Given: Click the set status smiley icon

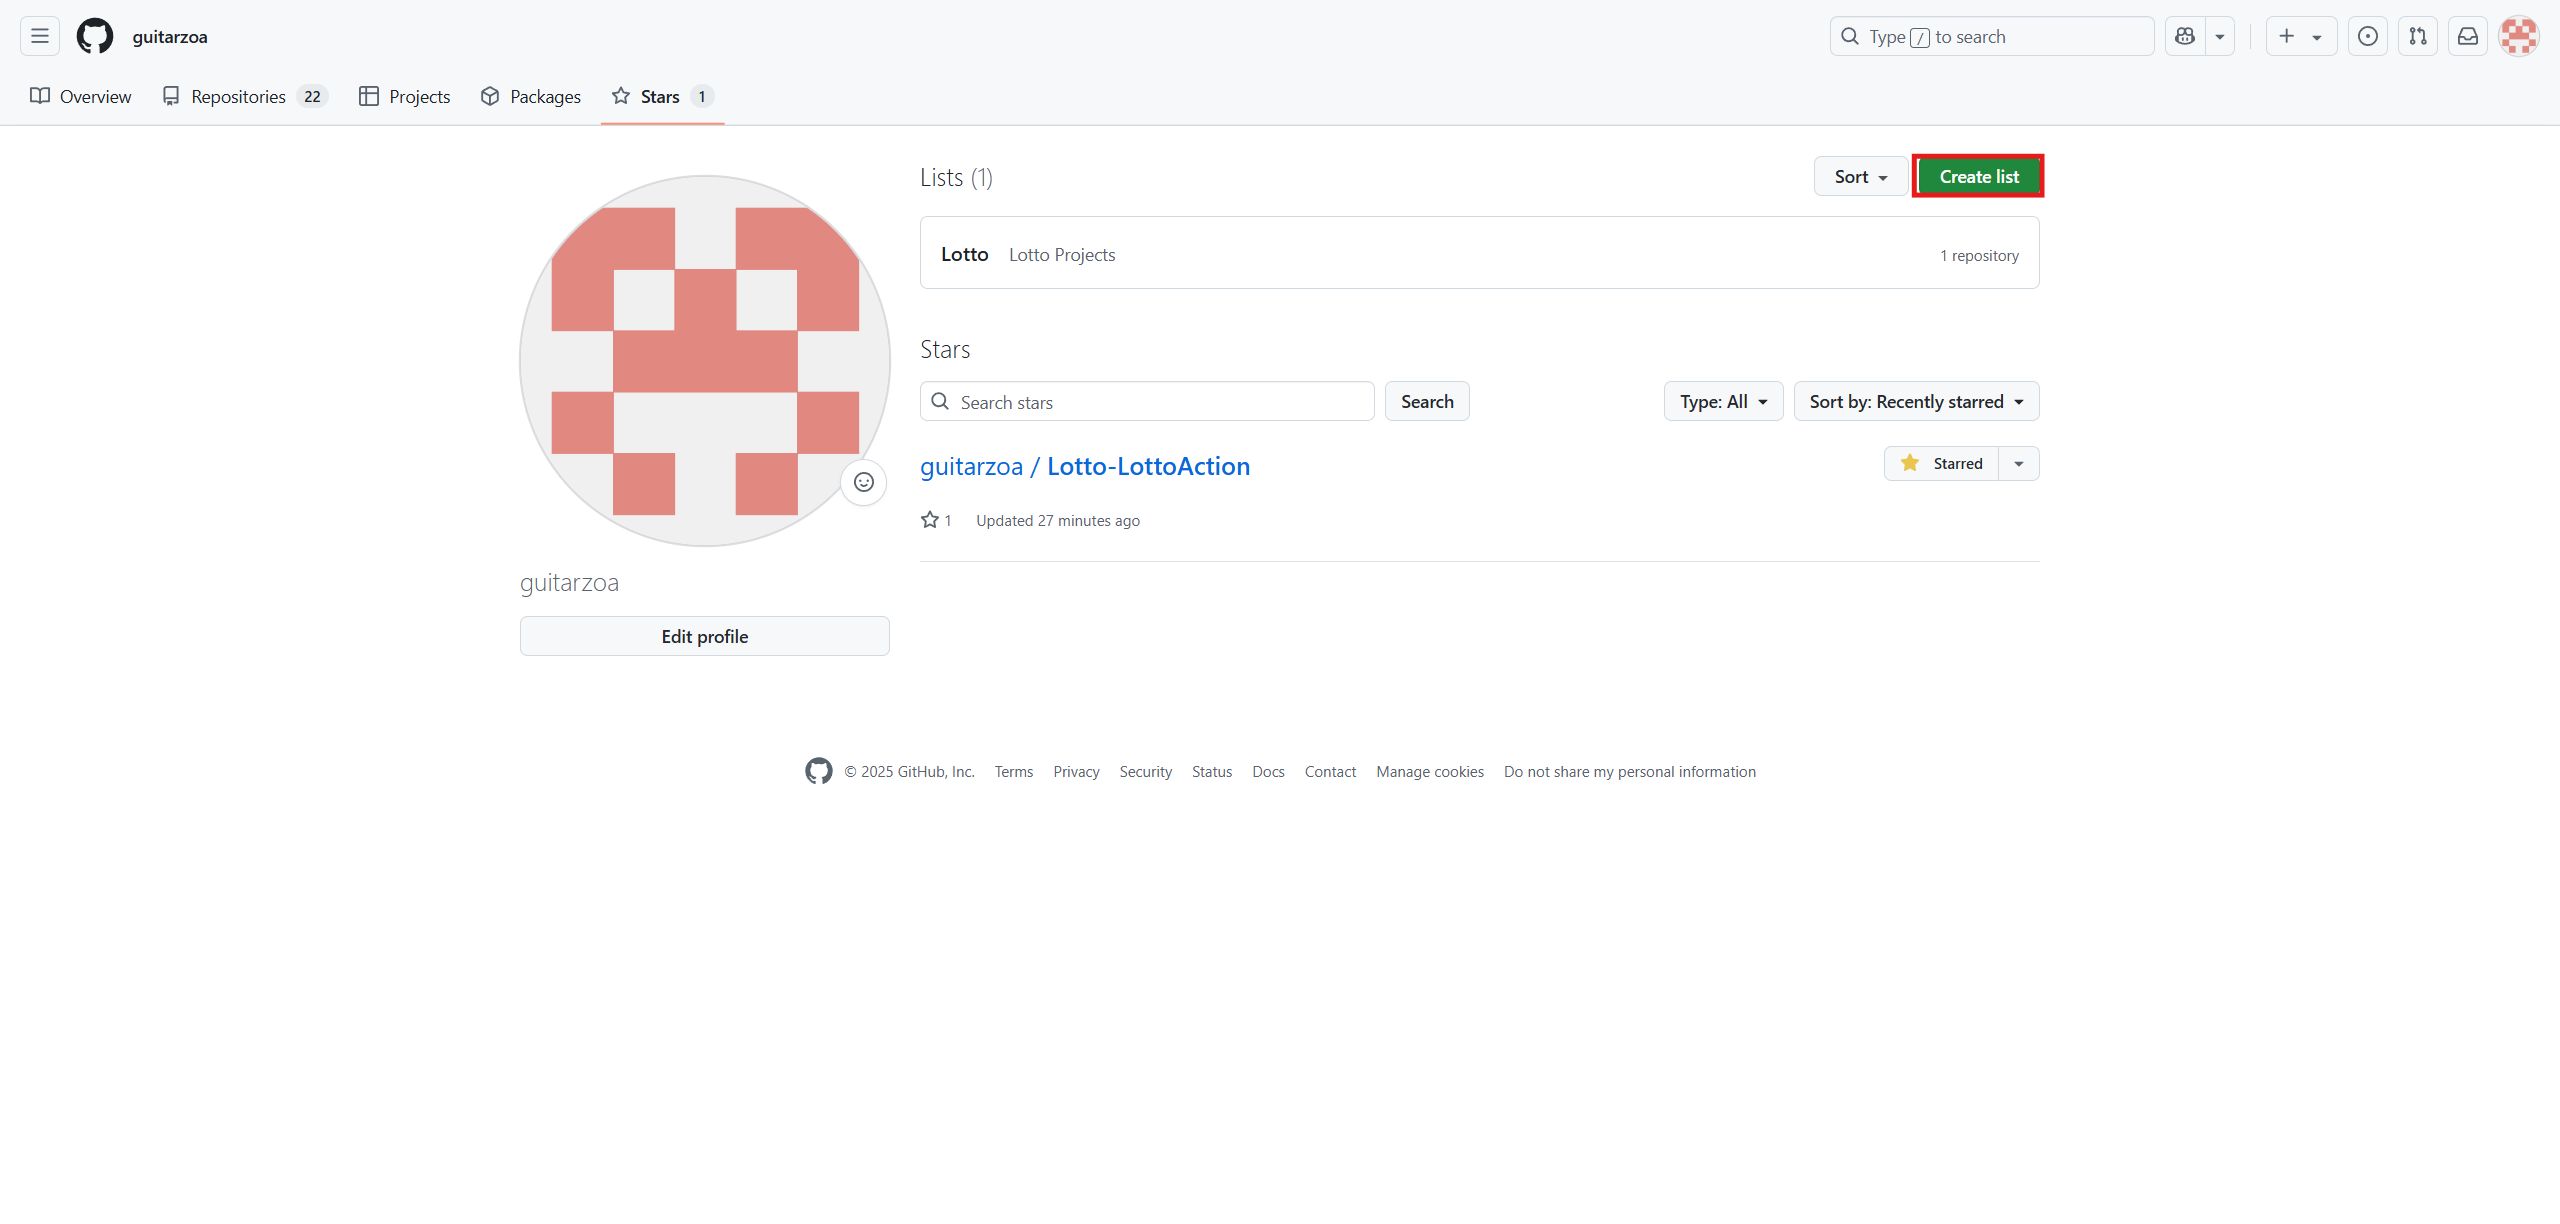Looking at the screenshot, I should coord(864,482).
